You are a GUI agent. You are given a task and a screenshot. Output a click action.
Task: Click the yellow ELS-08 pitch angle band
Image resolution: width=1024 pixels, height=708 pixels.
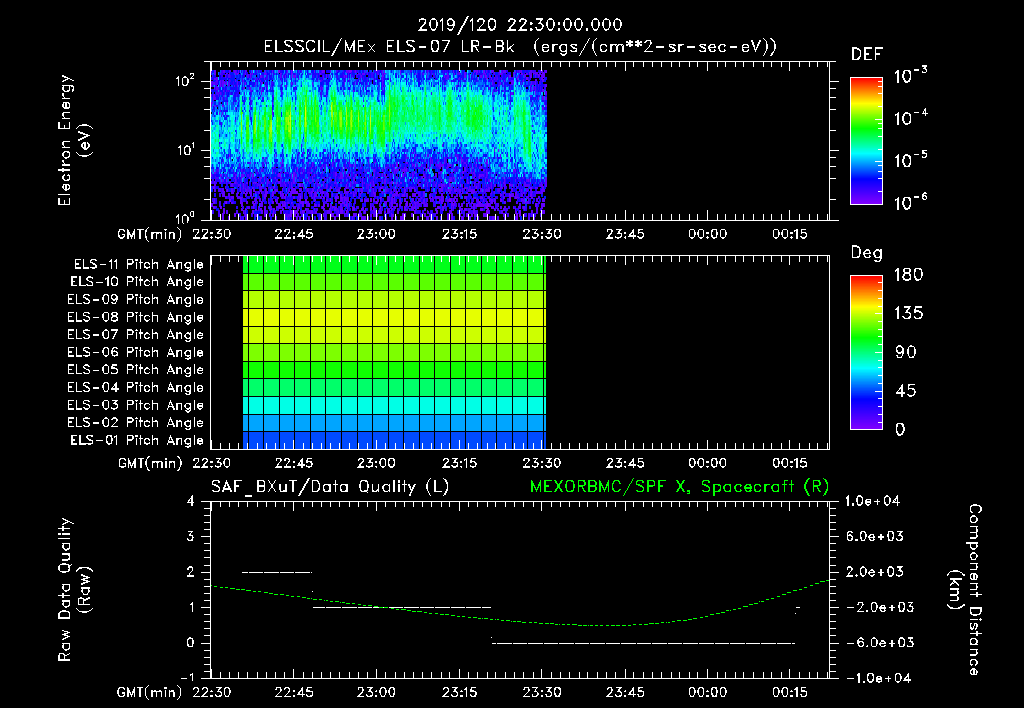point(394,317)
